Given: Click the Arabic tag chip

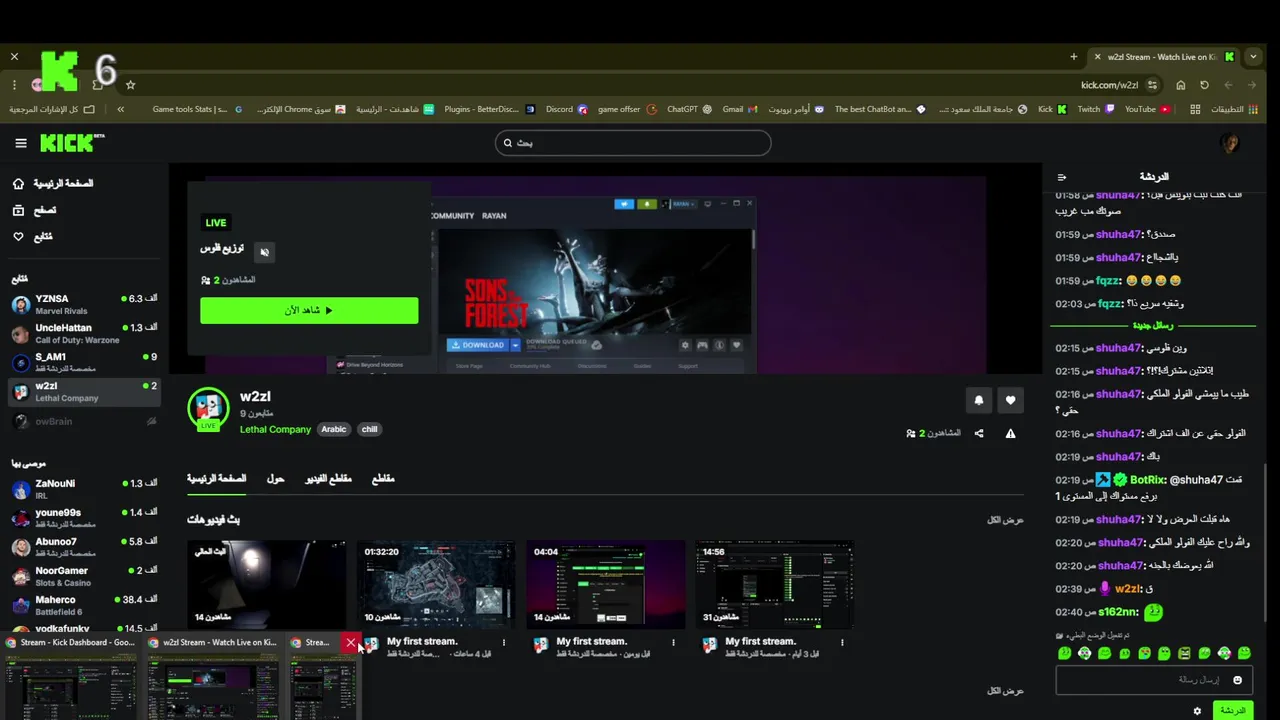Looking at the screenshot, I should (x=334, y=429).
